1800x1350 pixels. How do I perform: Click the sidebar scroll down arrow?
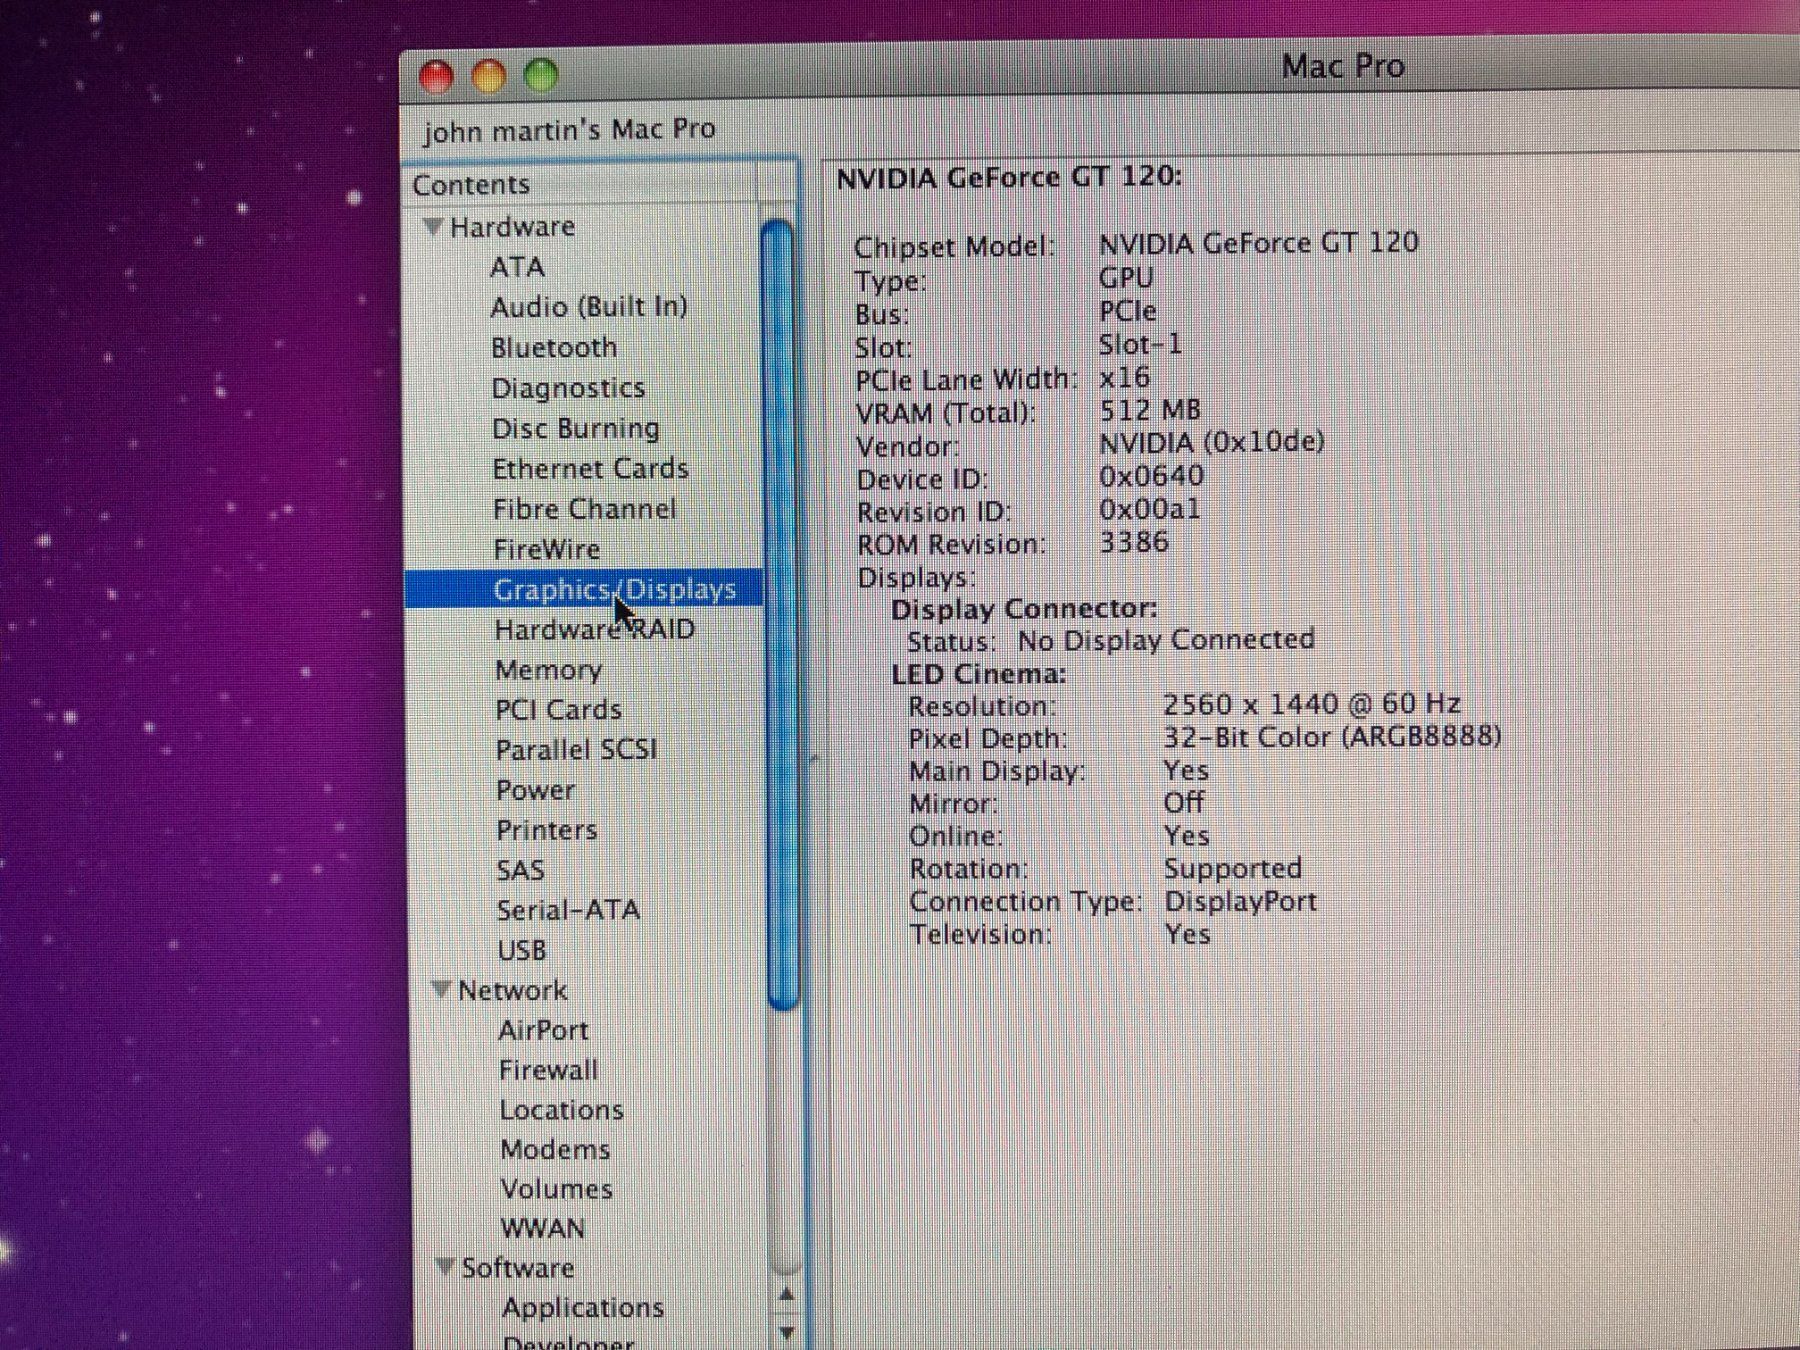[787, 1332]
